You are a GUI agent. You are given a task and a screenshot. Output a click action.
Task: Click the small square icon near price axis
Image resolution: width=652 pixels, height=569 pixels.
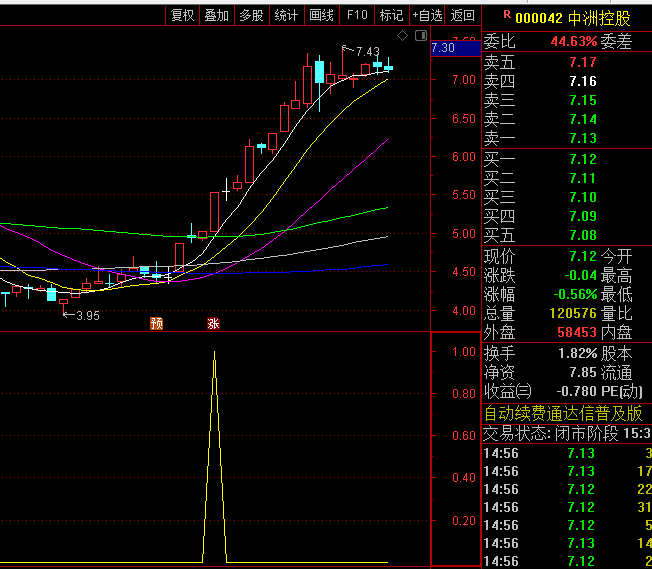(420, 36)
